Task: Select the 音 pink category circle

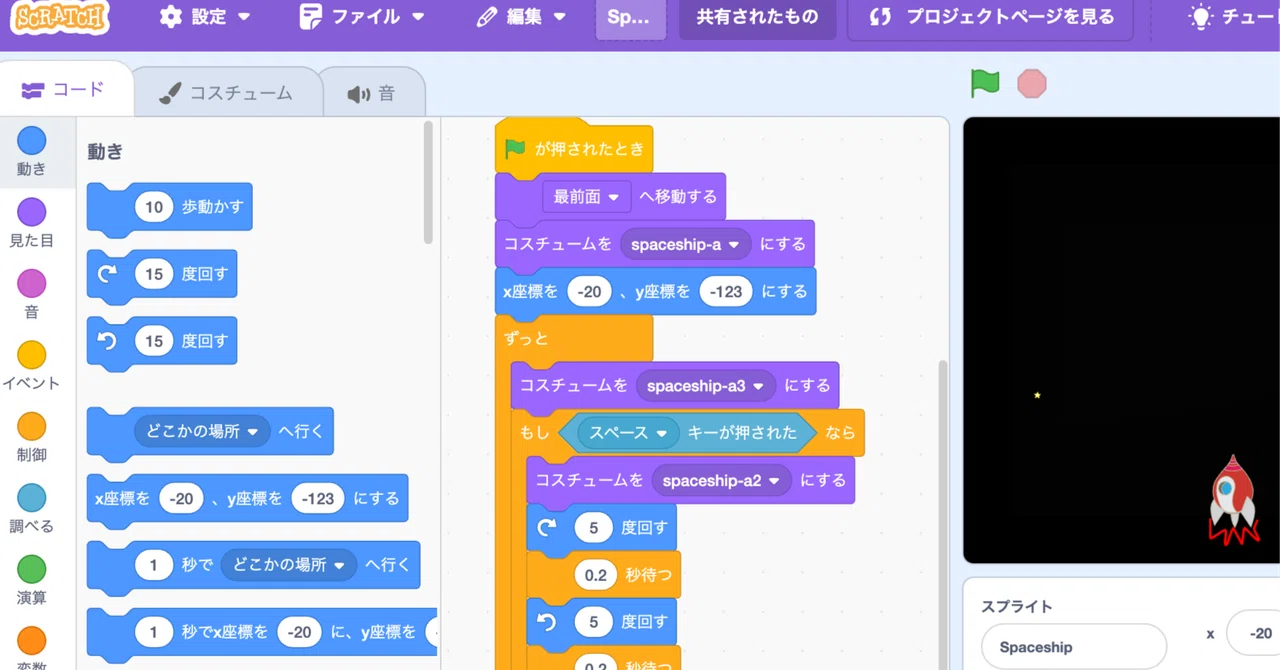Action: [32, 283]
